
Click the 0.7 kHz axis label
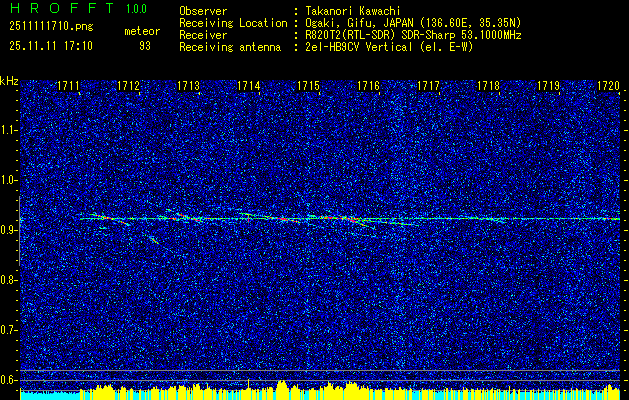click(8, 330)
